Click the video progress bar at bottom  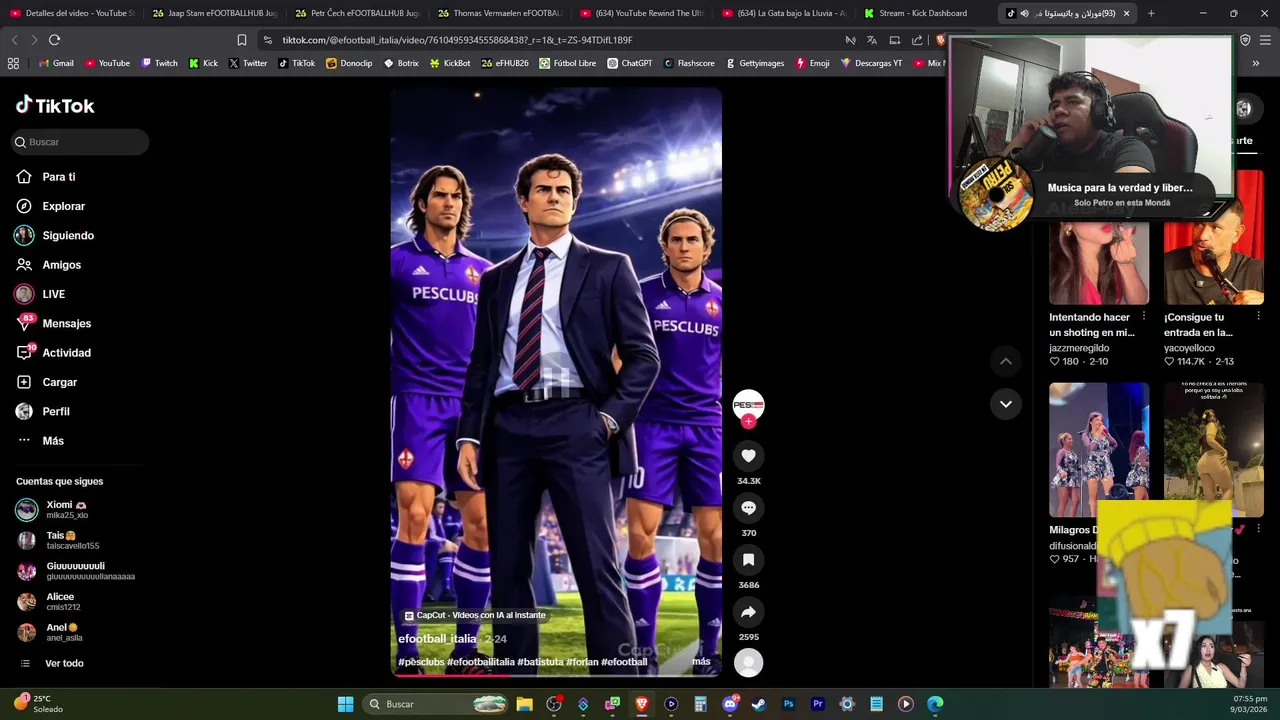556,674
